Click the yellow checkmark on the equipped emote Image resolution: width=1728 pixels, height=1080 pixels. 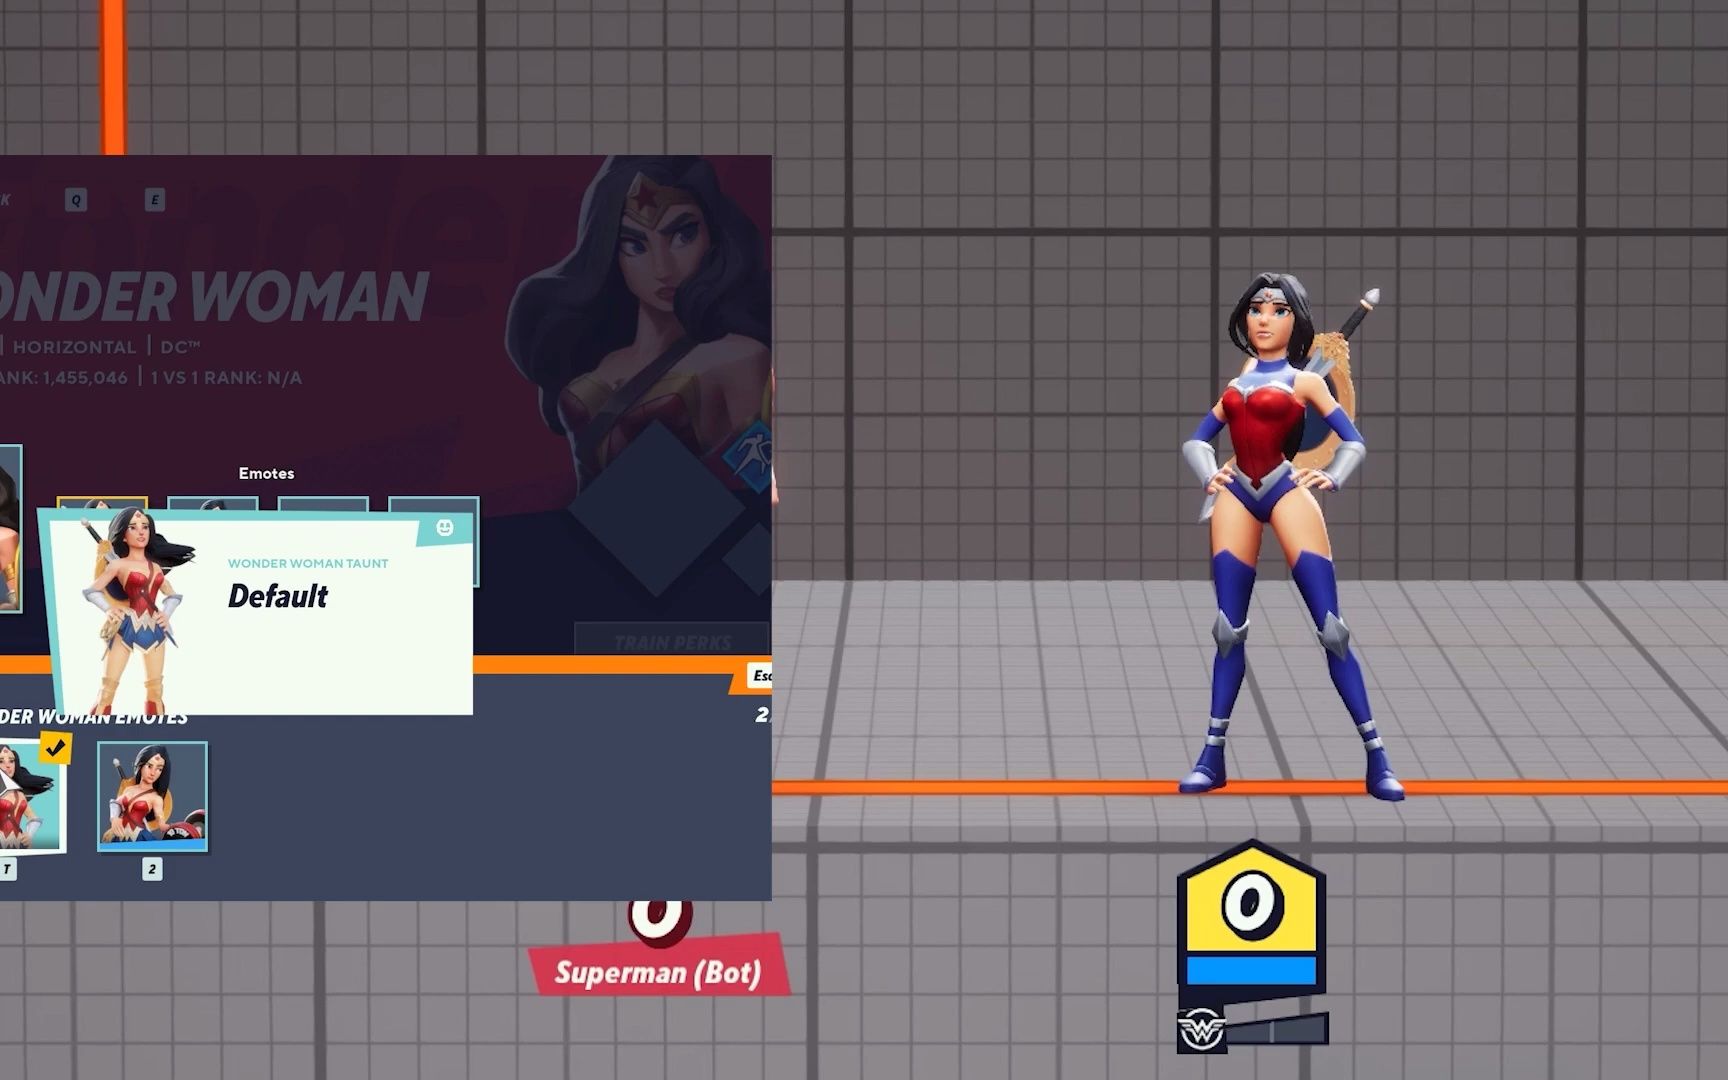(56, 747)
